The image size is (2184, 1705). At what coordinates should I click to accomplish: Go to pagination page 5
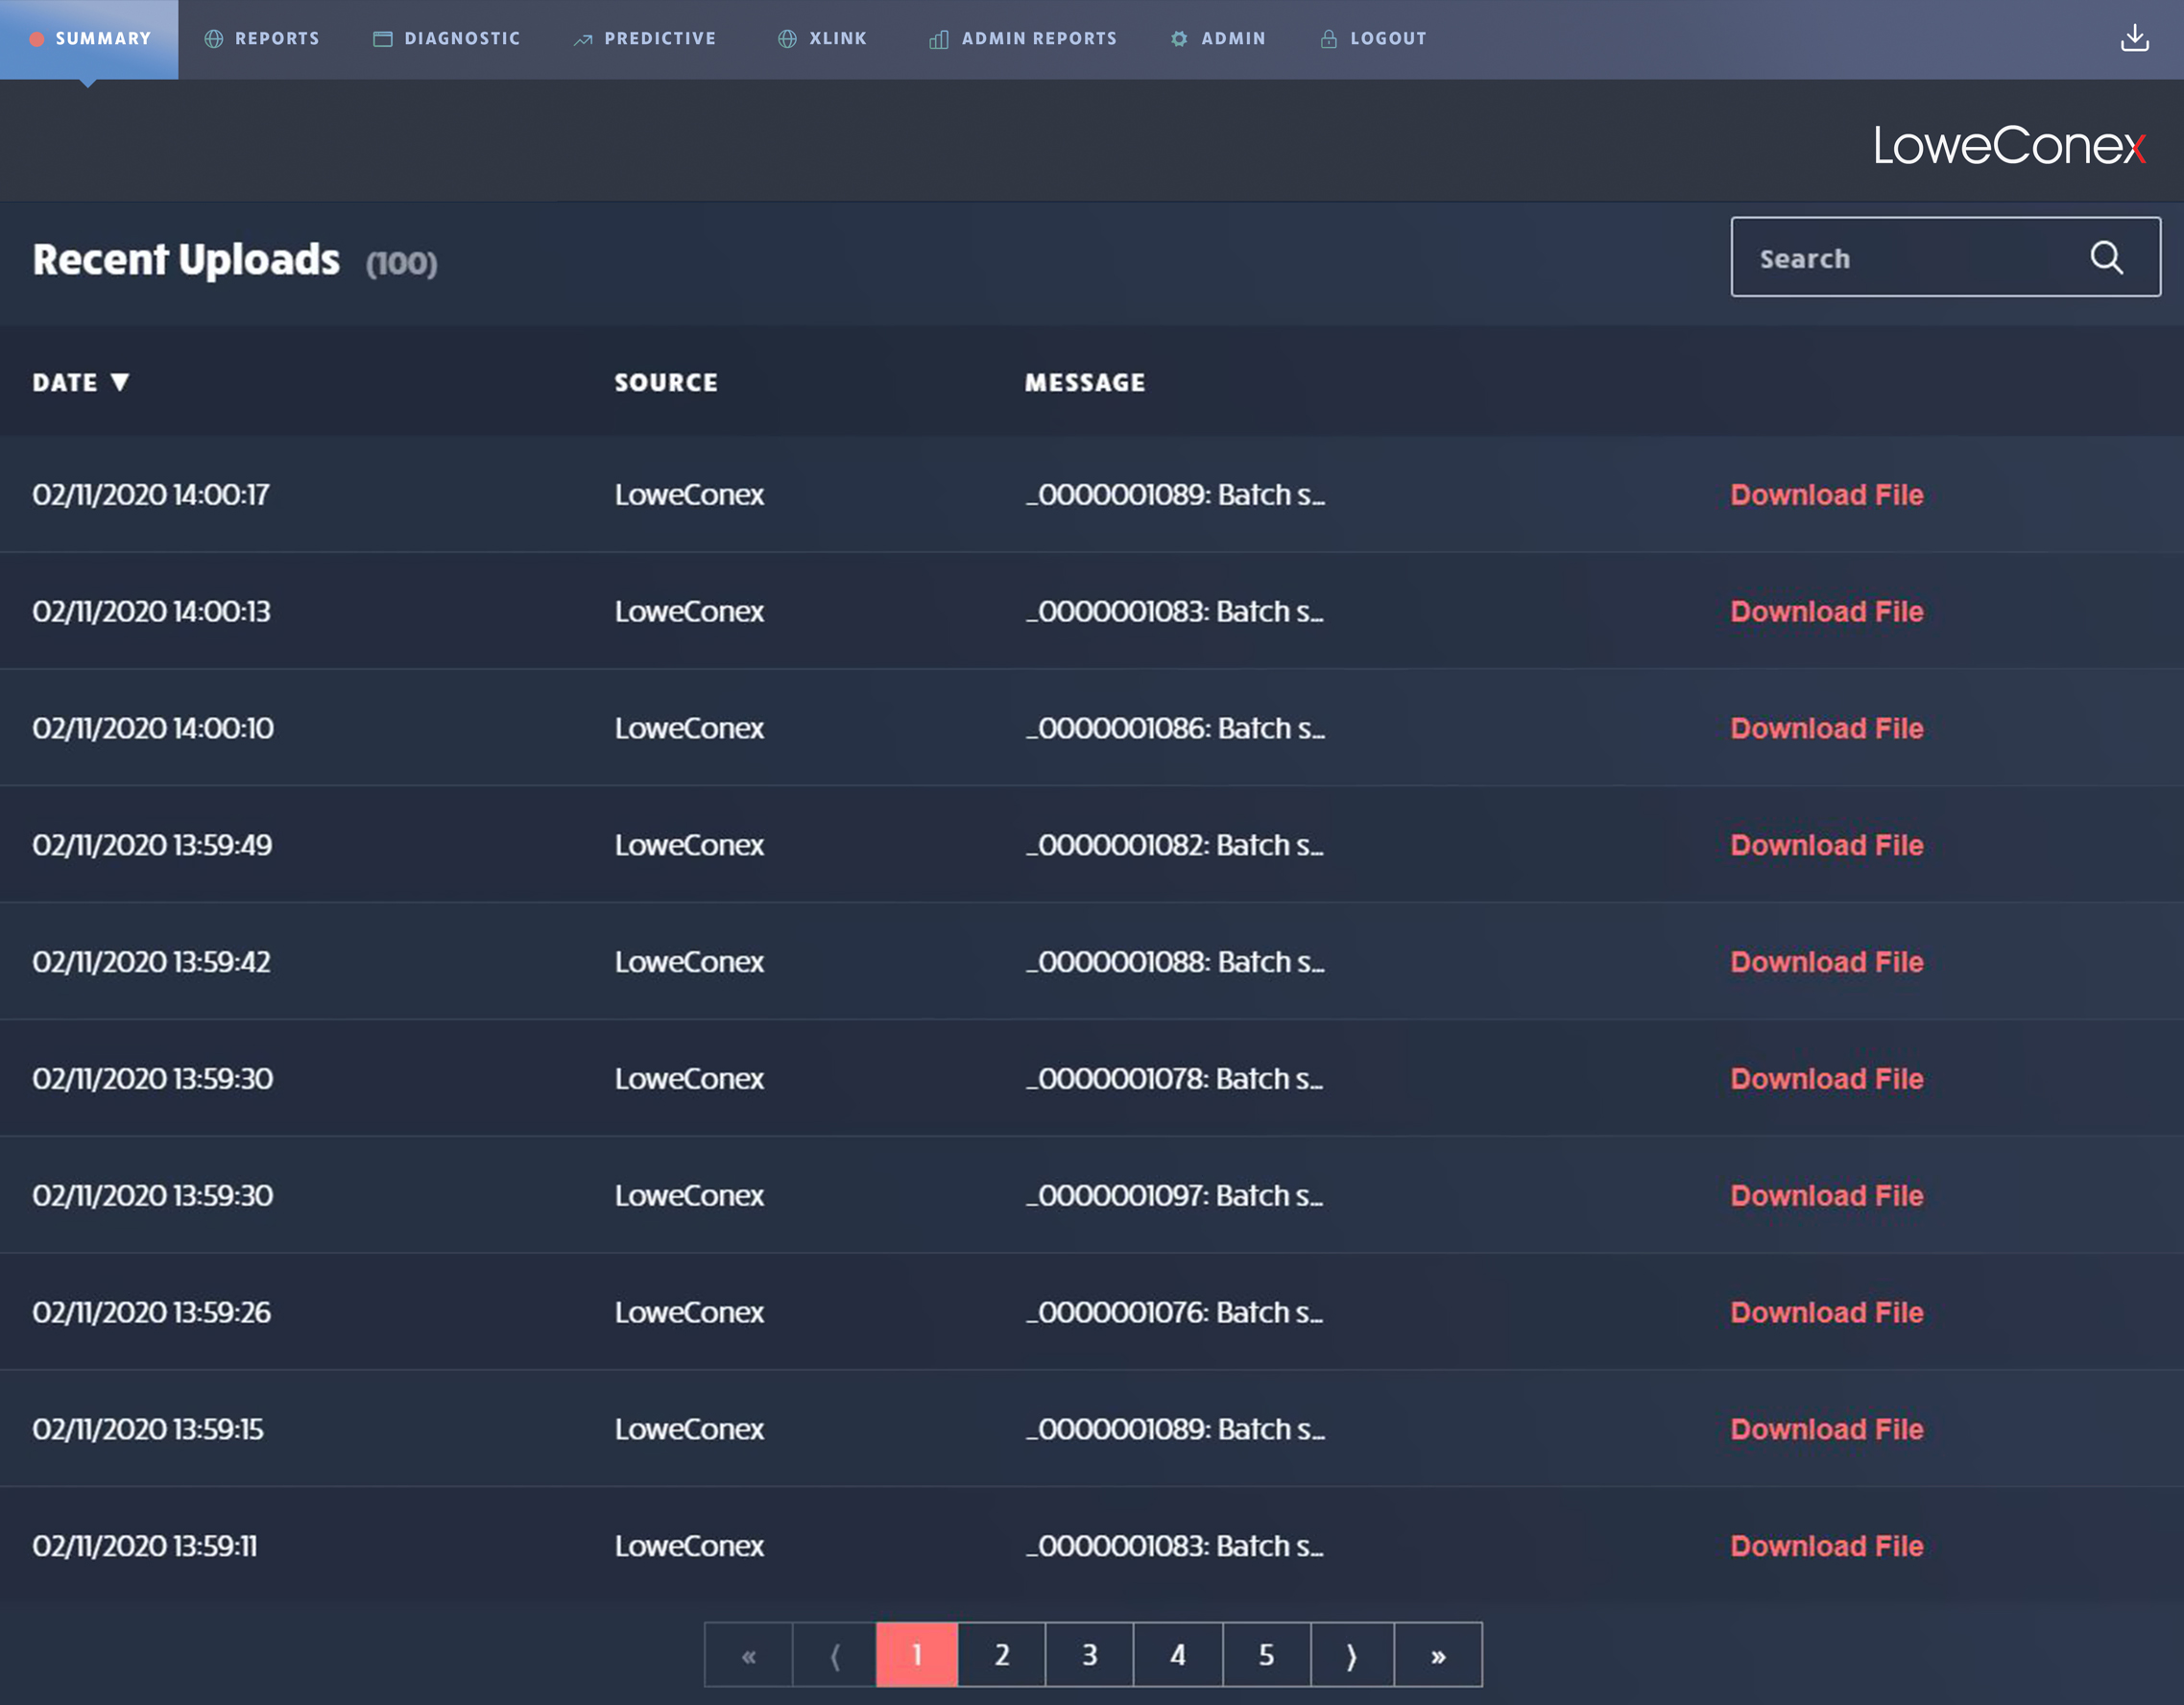coord(1266,1655)
